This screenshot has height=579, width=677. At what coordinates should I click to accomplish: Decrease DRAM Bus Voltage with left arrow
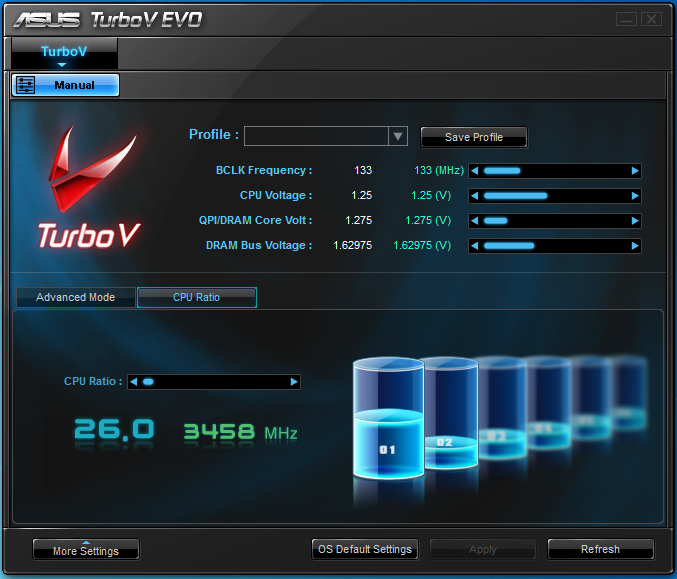(x=475, y=246)
